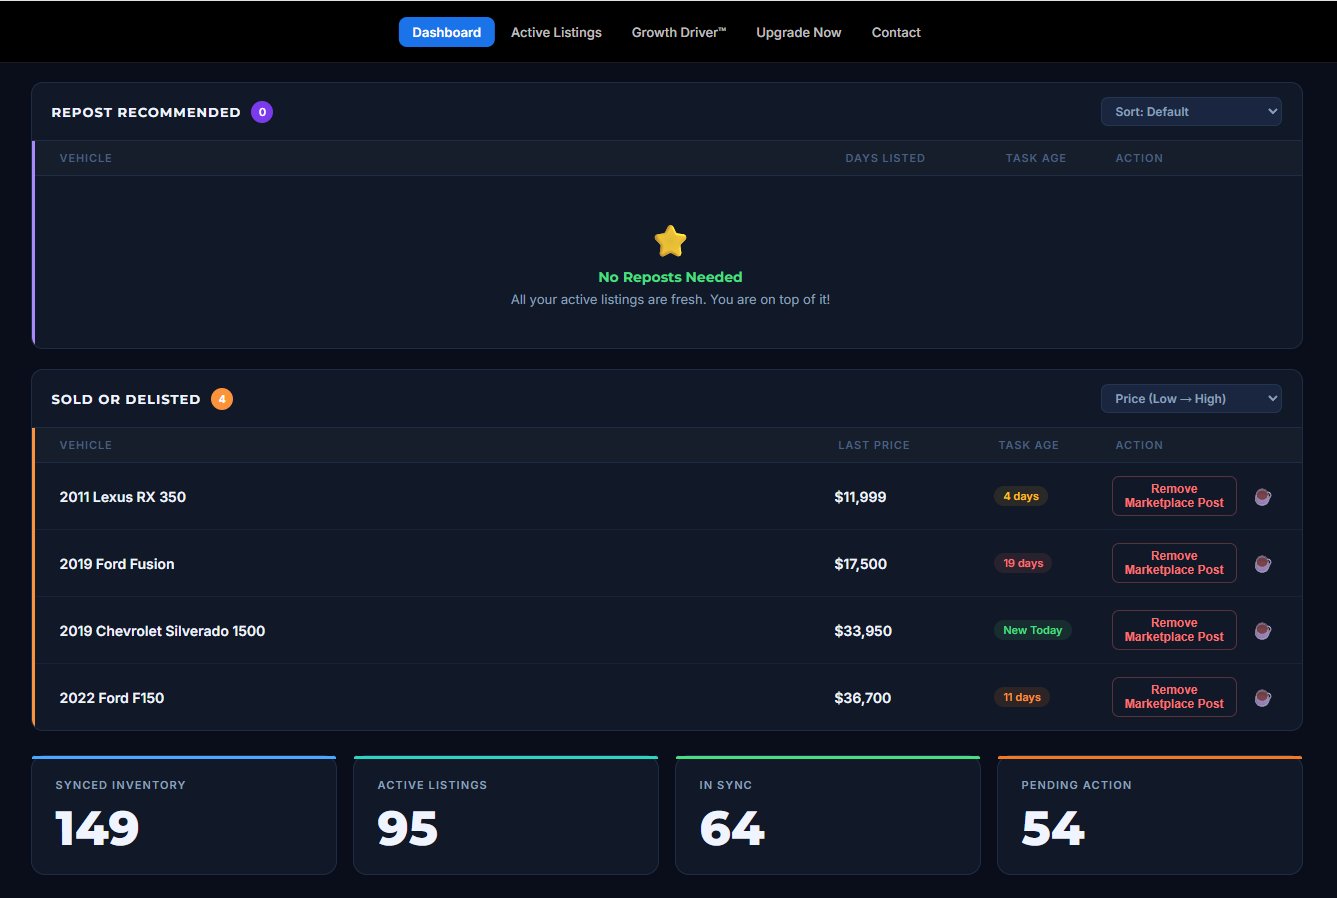Click Task Age header in Repost Recommended
Image resolution: width=1337 pixels, height=898 pixels.
[1036, 158]
